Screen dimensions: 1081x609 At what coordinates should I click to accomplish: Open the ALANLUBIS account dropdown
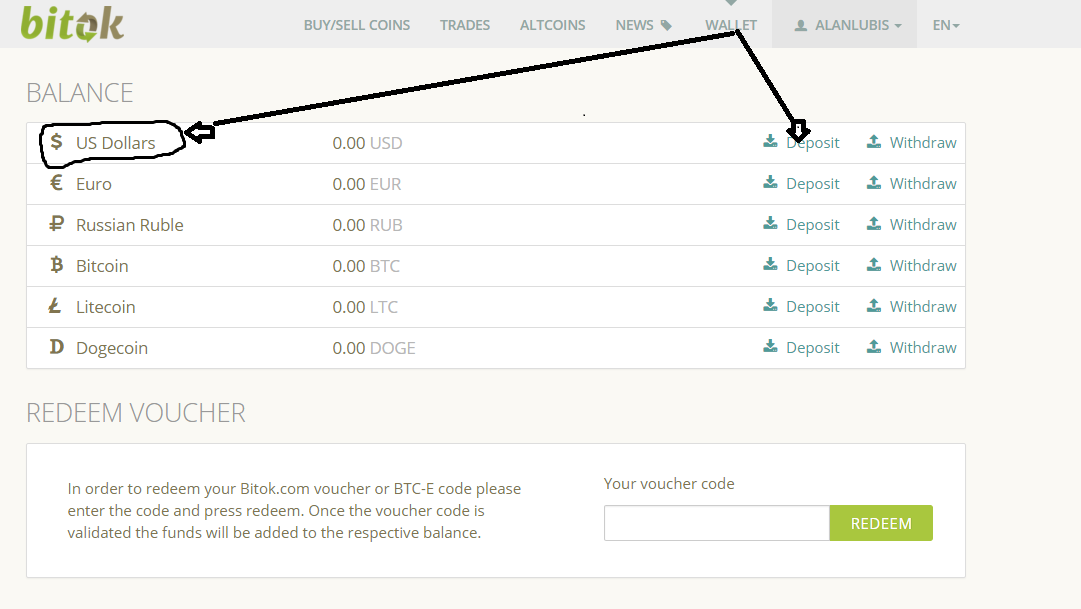coord(845,25)
